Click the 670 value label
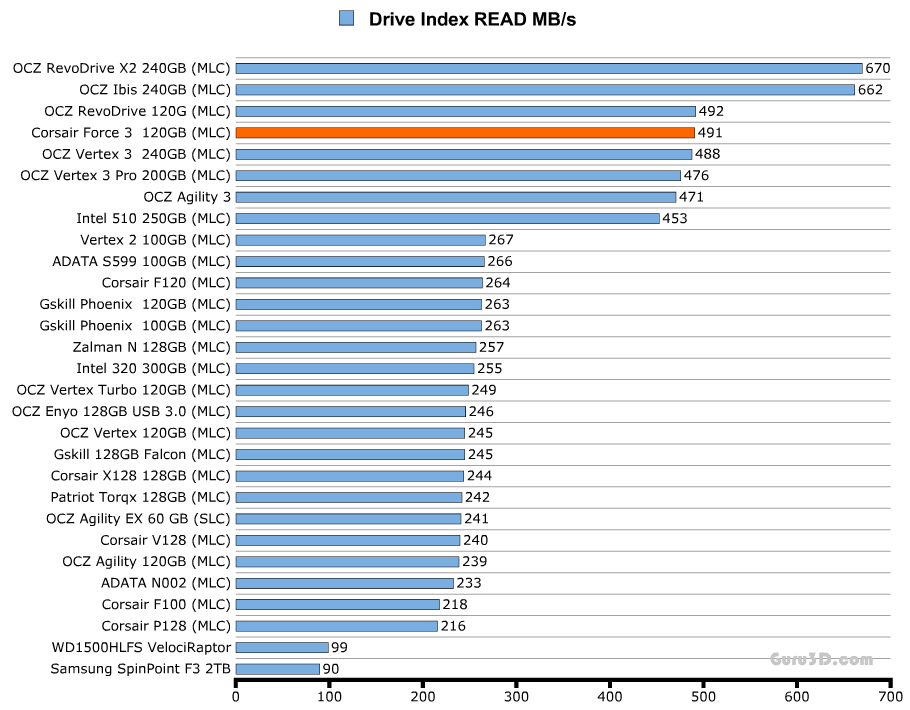 coord(878,68)
